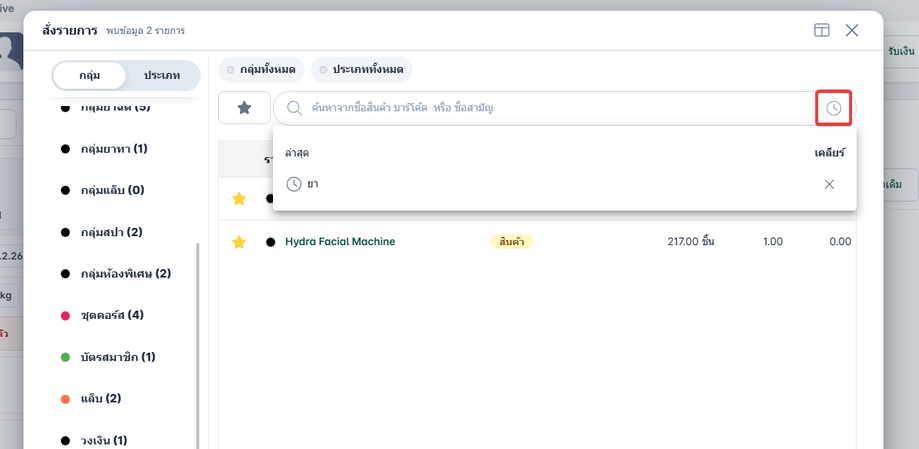Toggle the layout view icon in header
Viewport: 919px width, 449px height.
822,30
